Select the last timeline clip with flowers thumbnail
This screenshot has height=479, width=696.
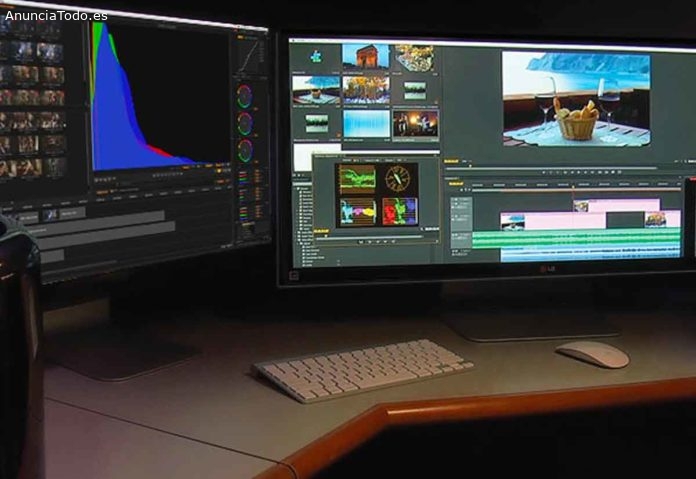[x=662, y=219]
